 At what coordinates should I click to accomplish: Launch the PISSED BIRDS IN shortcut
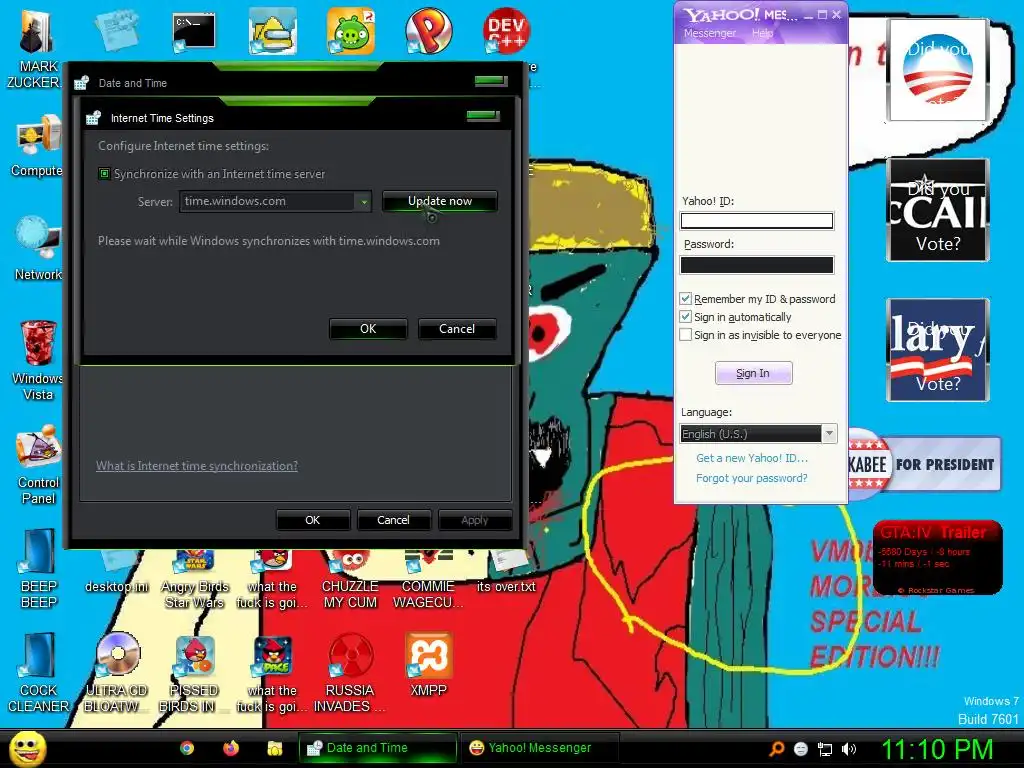(x=195, y=656)
